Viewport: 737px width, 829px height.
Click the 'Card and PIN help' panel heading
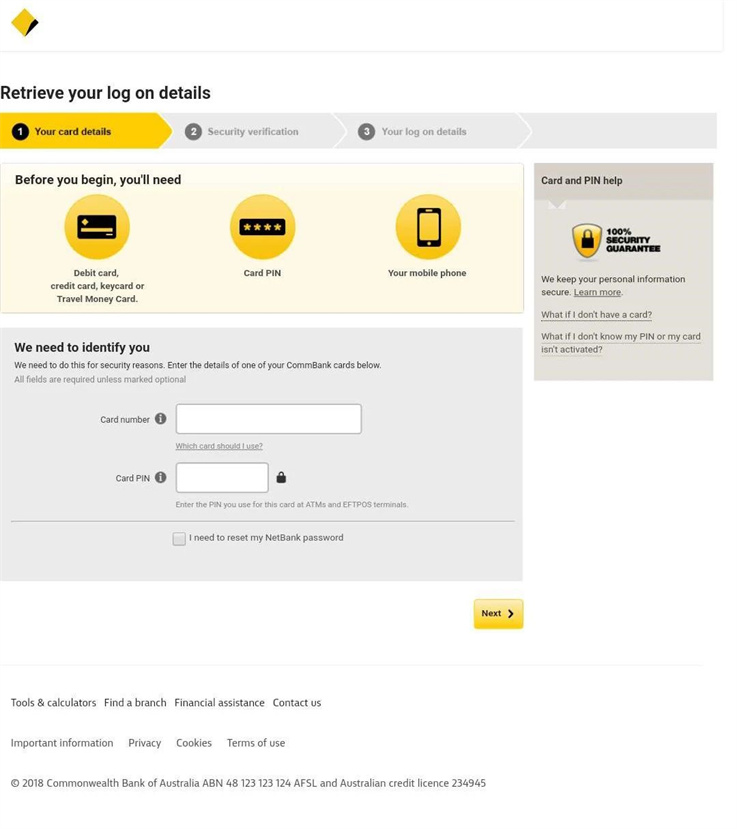point(582,180)
